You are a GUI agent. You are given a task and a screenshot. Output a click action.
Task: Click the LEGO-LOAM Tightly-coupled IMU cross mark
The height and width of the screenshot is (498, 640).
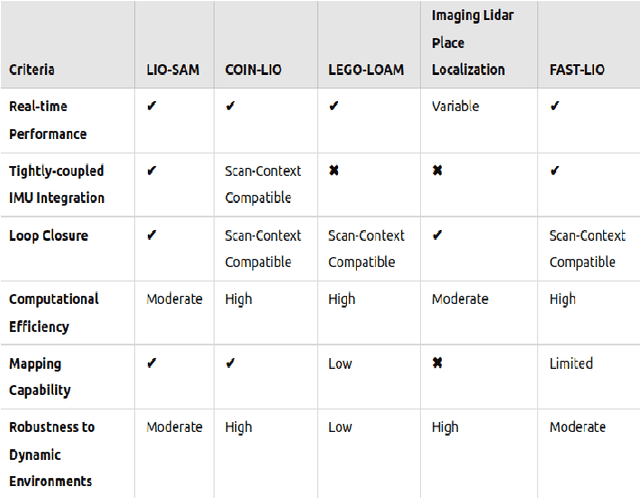333,171
